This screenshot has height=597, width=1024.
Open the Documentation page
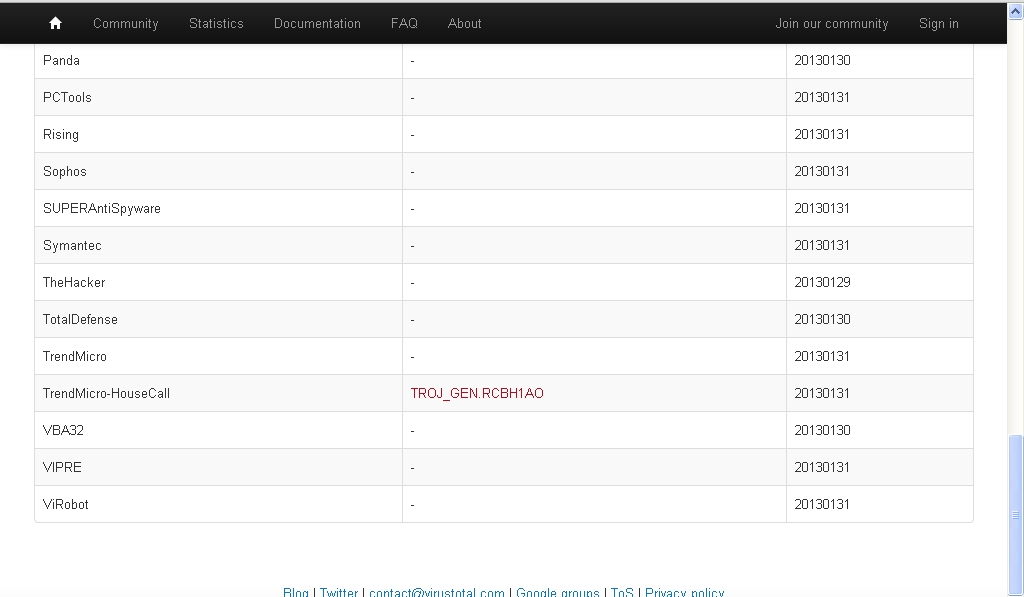tap(317, 24)
